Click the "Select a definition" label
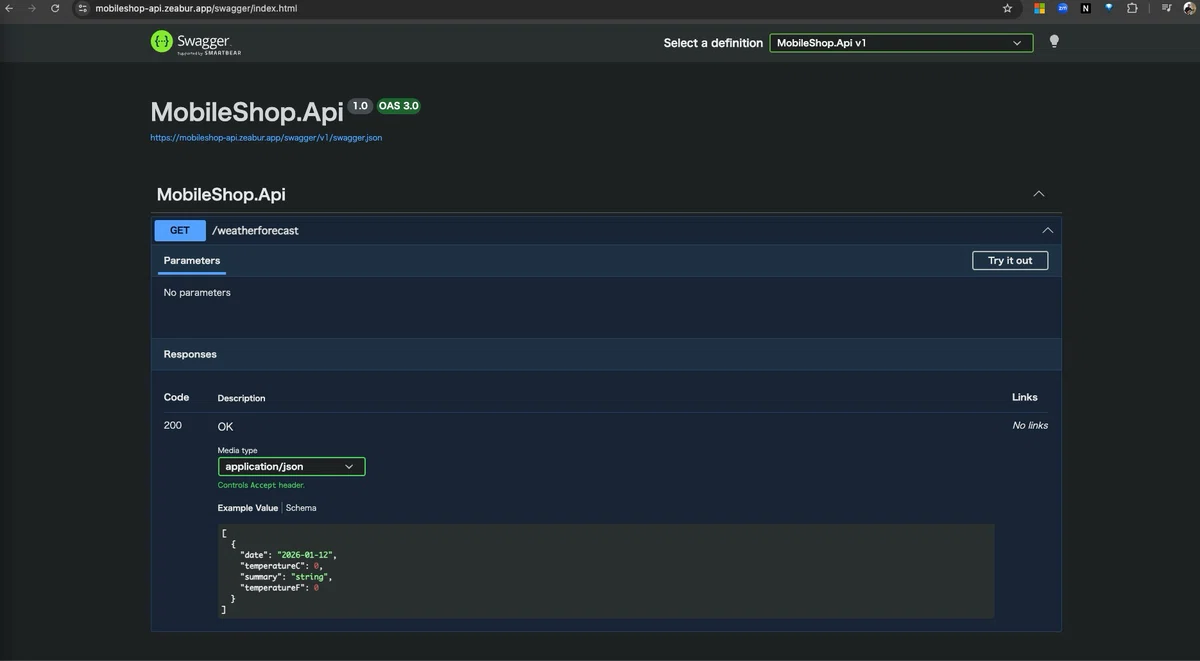This screenshot has height=661, width=1200. click(713, 43)
